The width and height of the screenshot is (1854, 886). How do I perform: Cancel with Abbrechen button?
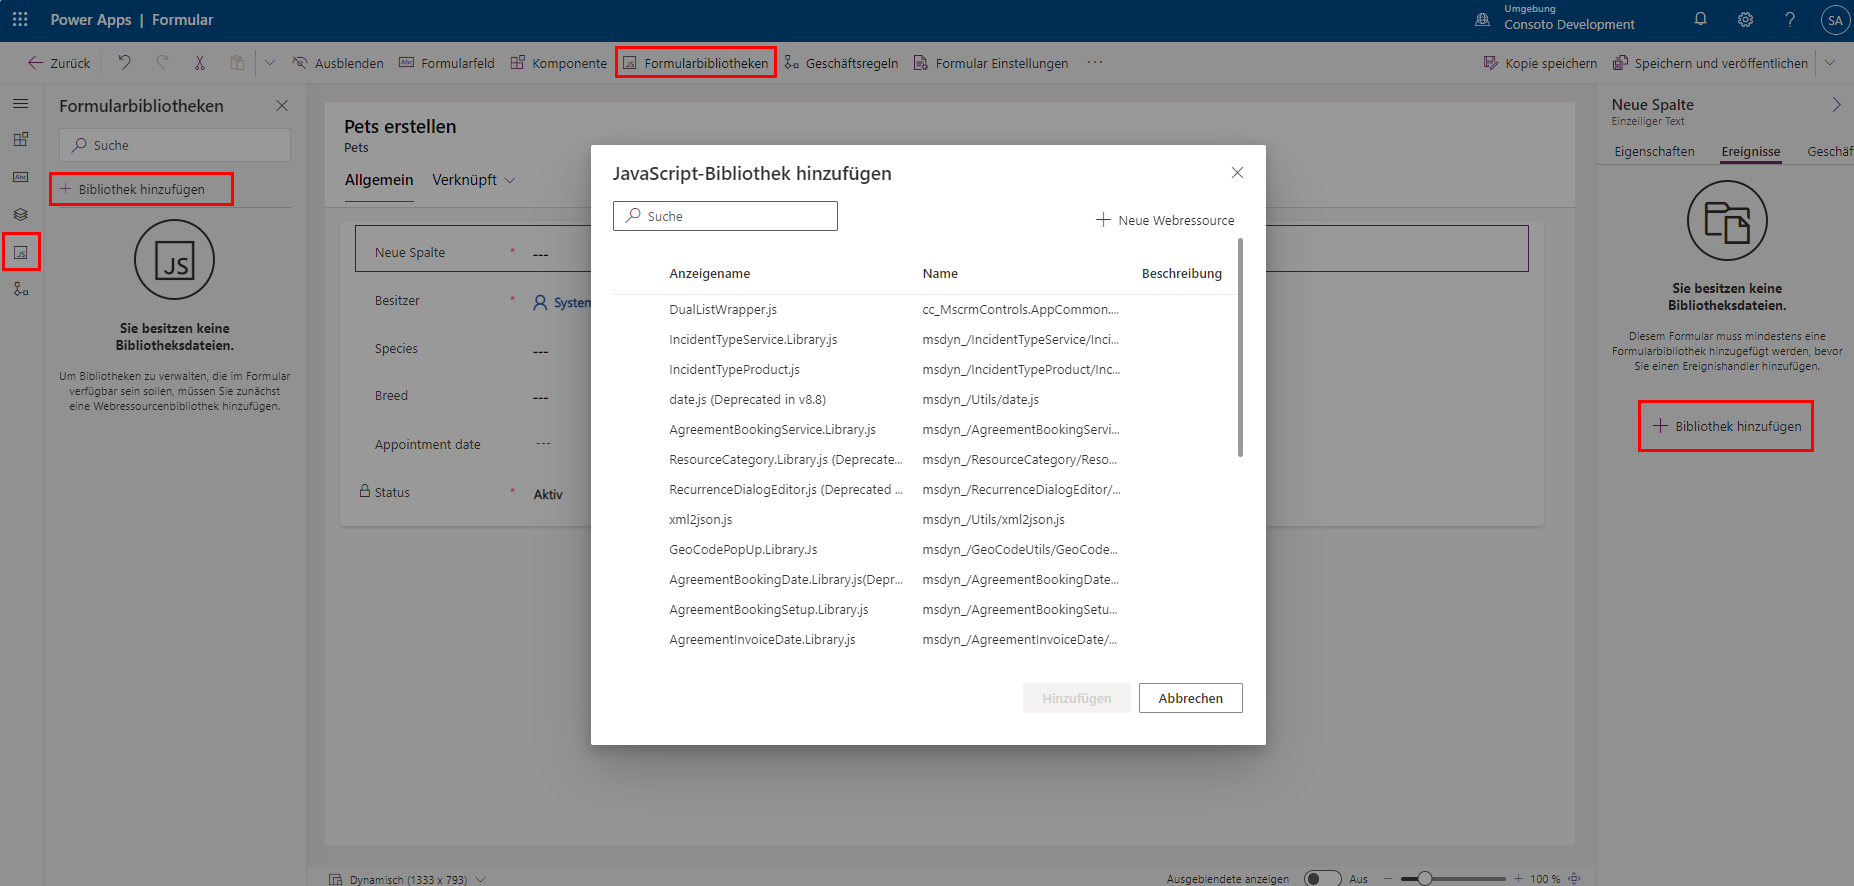tap(1190, 698)
